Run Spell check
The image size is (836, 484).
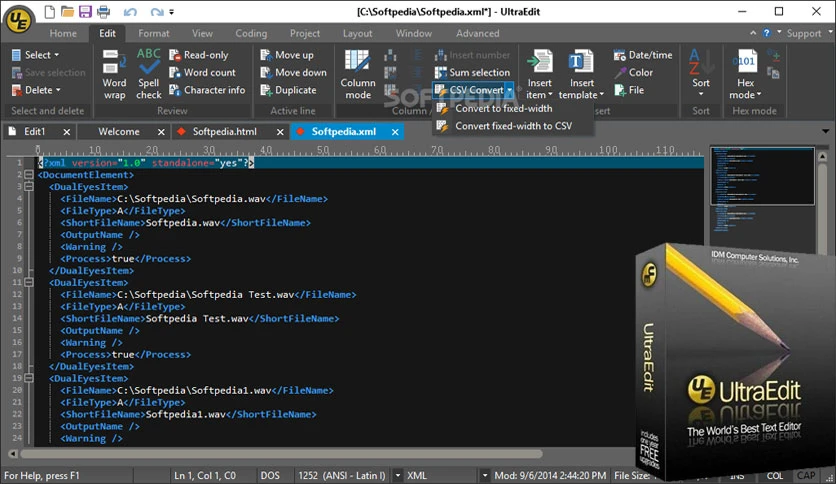coord(148,74)
